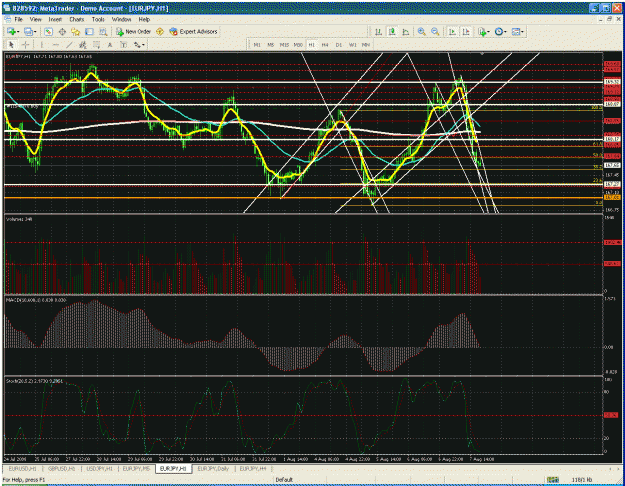Screen dimensions: 625x486
Task: Switch to Bar Chart display icon
Action: [378, 31]
